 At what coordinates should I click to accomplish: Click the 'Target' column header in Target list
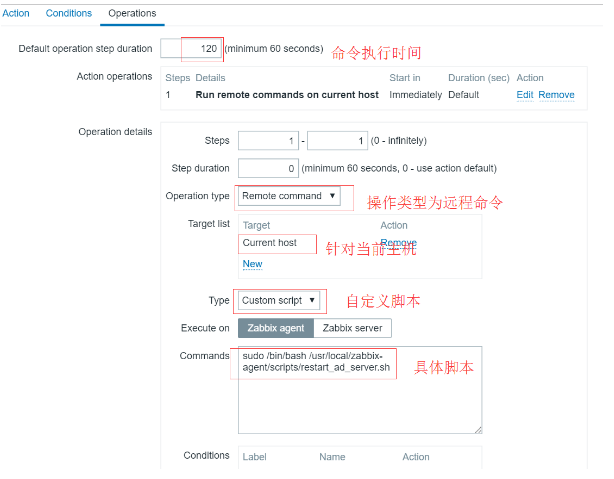click(x=256, y=226)
